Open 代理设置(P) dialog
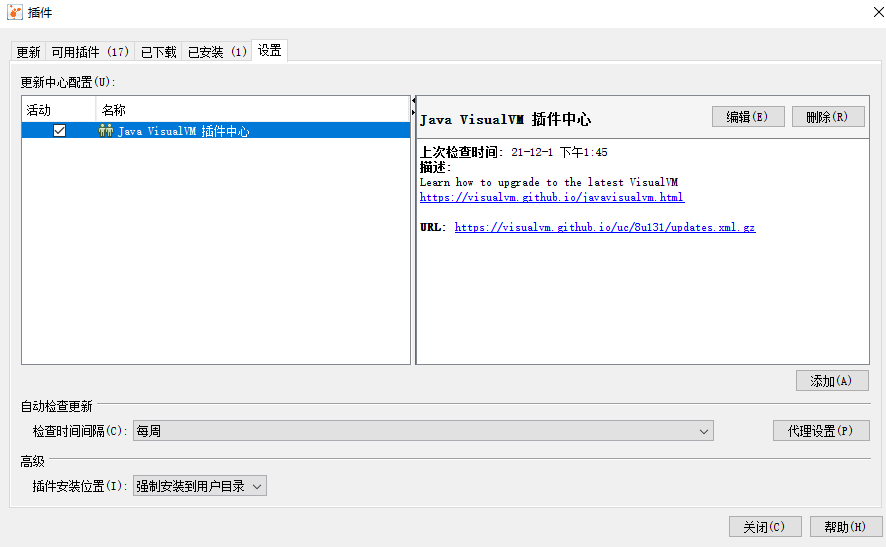Image resolution: width=886 pixels, height=547 pixels. (821, 431)
